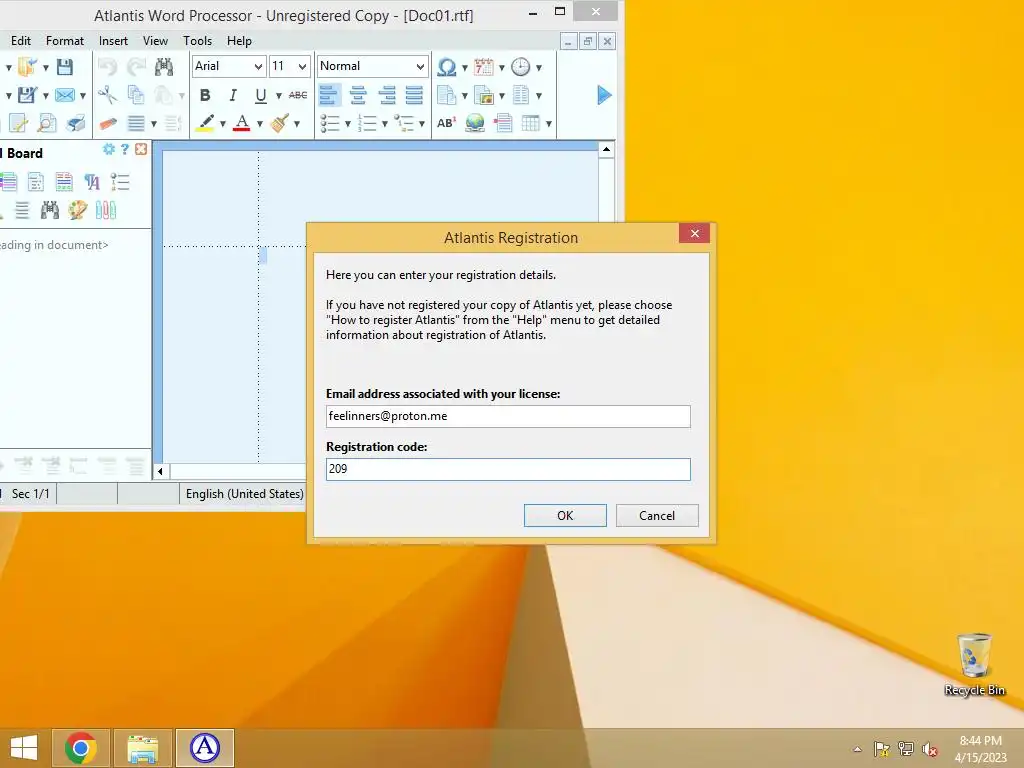Expand the arrow next to clock icon

pyautogui.click(x=539, y=67)
